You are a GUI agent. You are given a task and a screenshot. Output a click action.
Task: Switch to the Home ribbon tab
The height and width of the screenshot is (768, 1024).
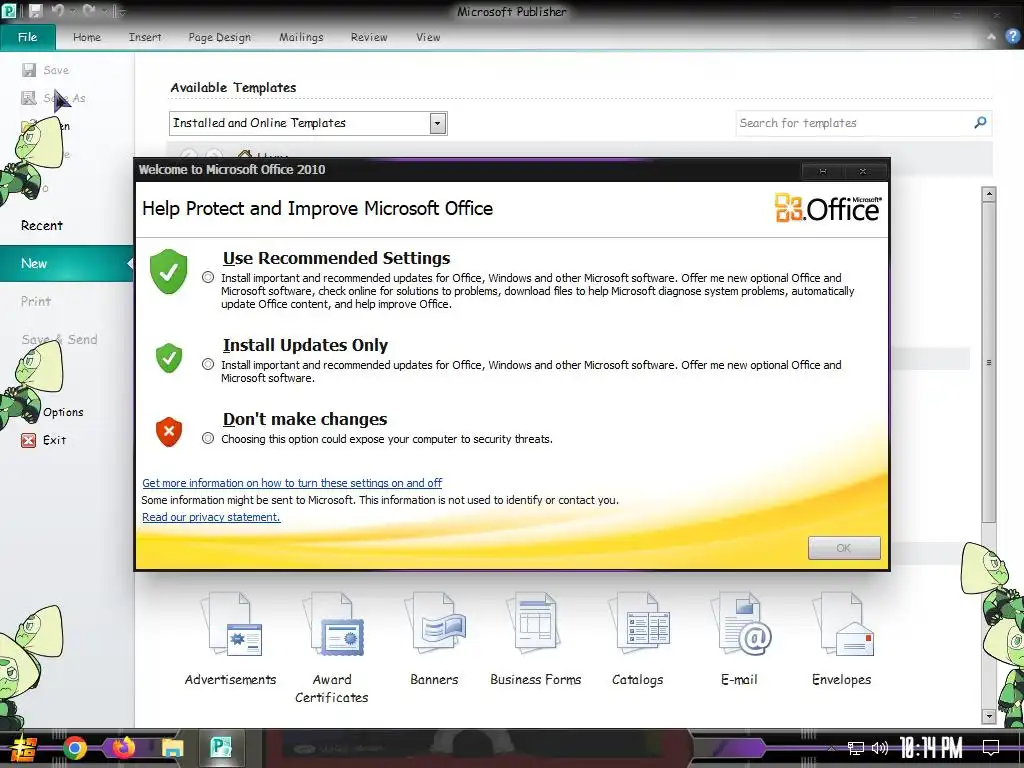point(87,37)
